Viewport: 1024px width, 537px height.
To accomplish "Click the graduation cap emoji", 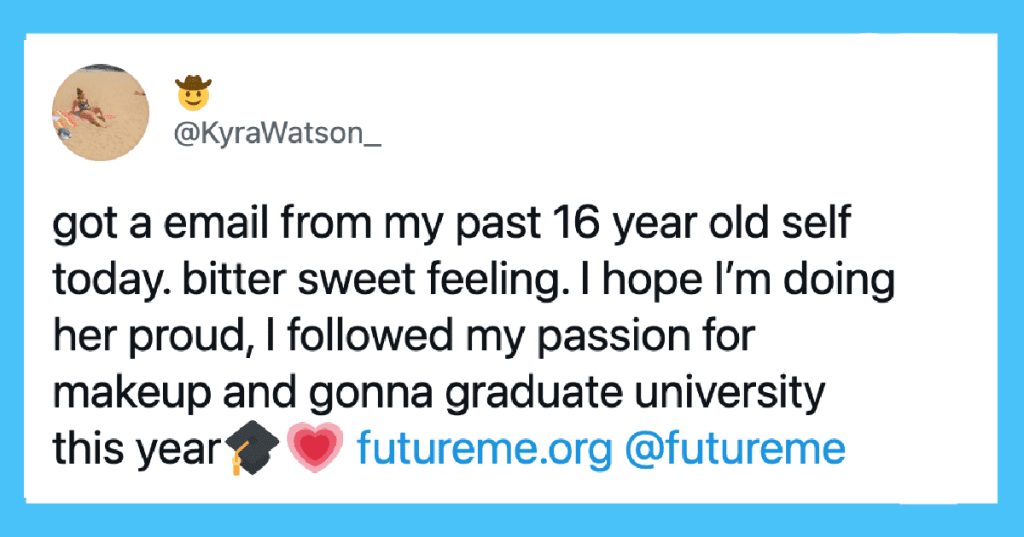I will pyautogui.click(x=251, y=447).
